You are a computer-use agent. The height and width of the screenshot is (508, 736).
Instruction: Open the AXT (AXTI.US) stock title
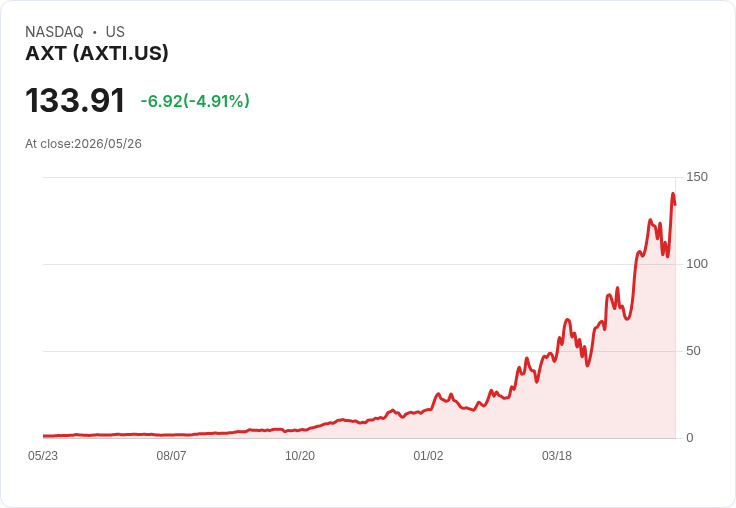tap(97, 53)
